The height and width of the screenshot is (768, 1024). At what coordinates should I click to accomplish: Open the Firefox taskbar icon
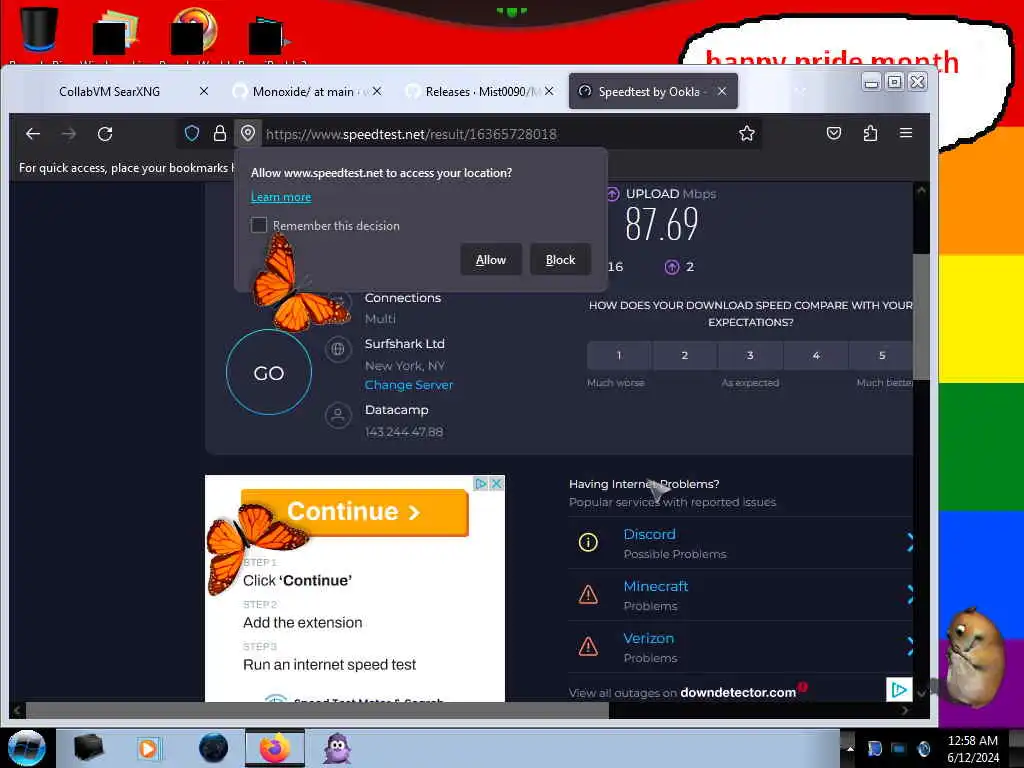click(275, 748)
